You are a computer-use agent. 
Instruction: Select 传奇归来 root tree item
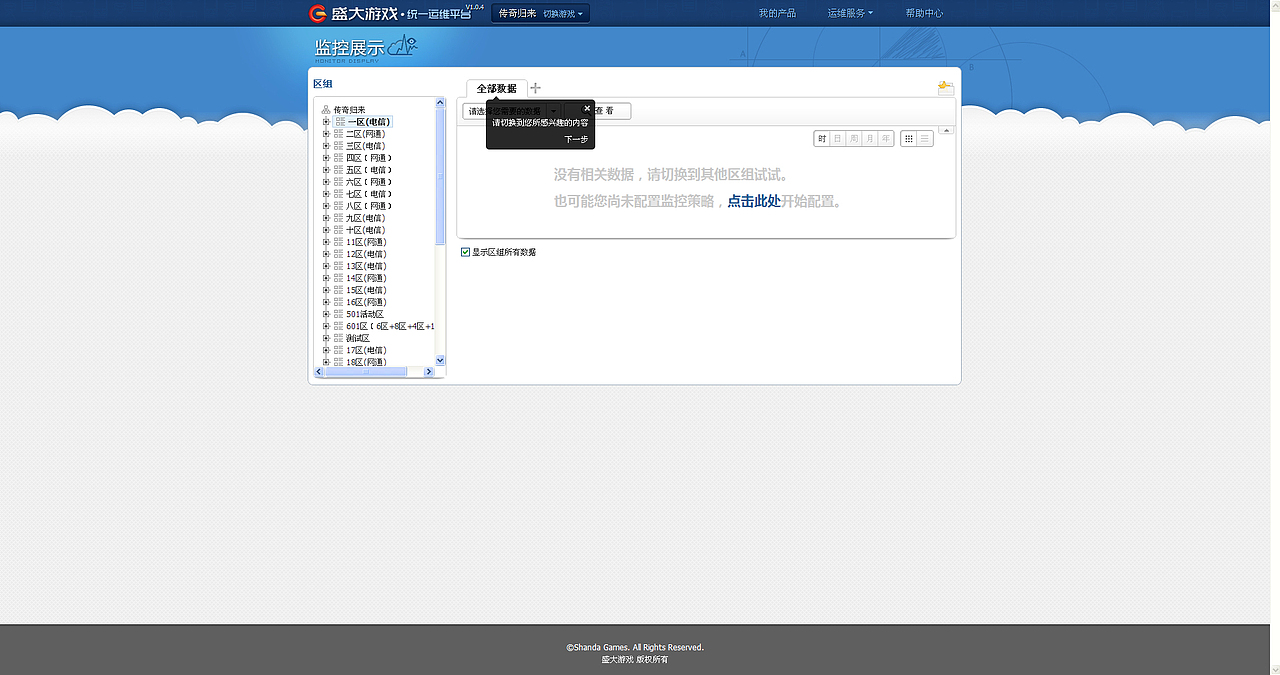[350, 110]
